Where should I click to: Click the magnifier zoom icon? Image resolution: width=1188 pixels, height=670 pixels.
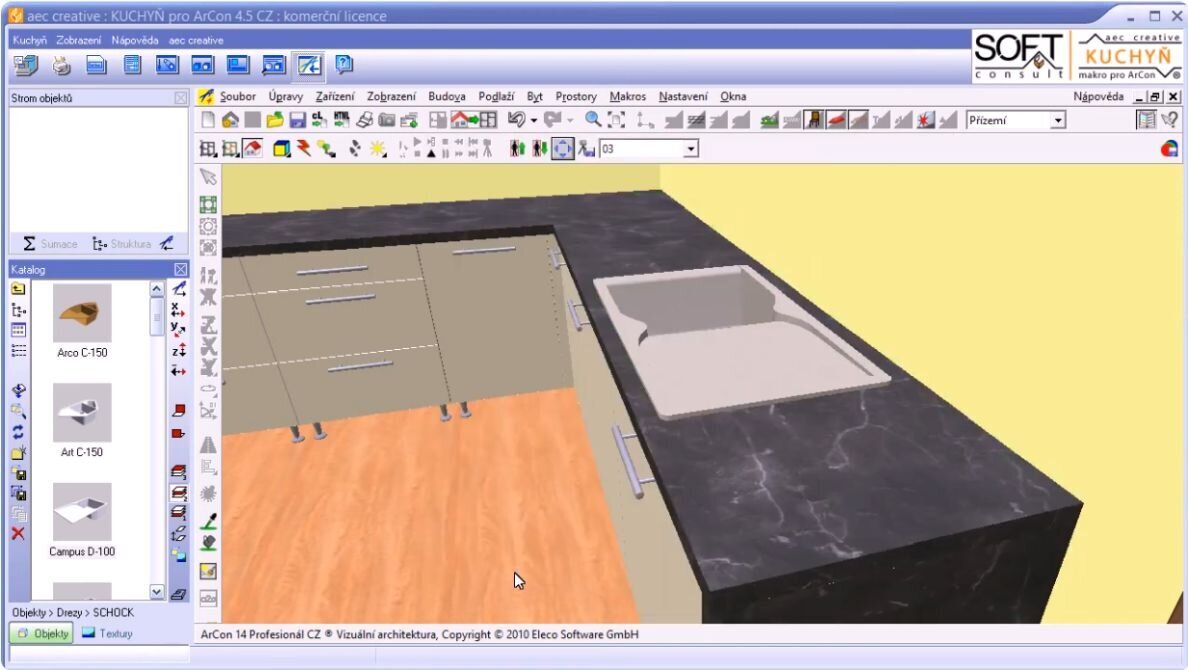593,121
